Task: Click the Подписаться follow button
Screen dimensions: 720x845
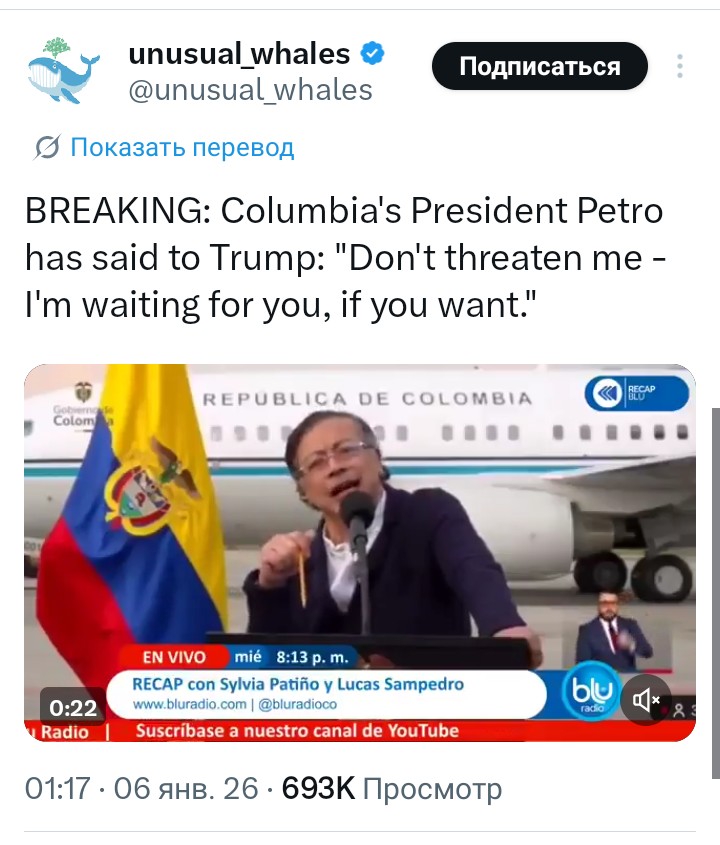Action: [539, 66]
